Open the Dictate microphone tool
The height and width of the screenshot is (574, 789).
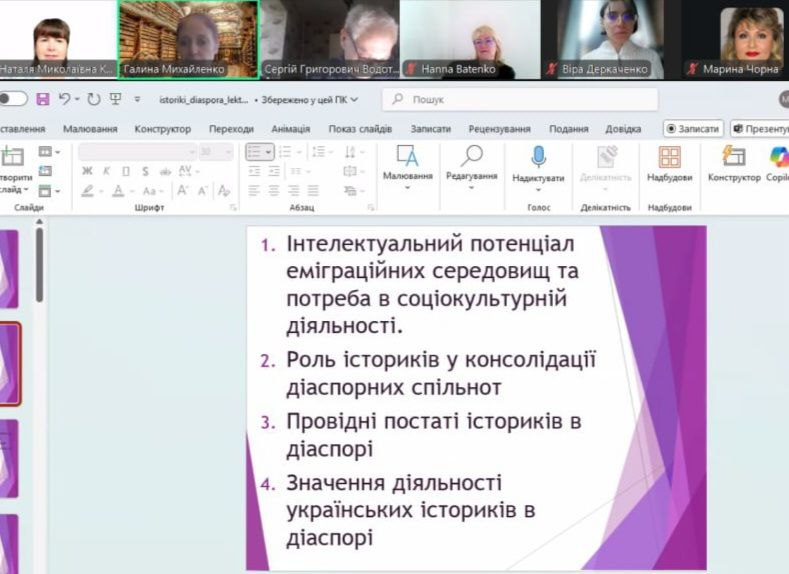pos(538,158)
